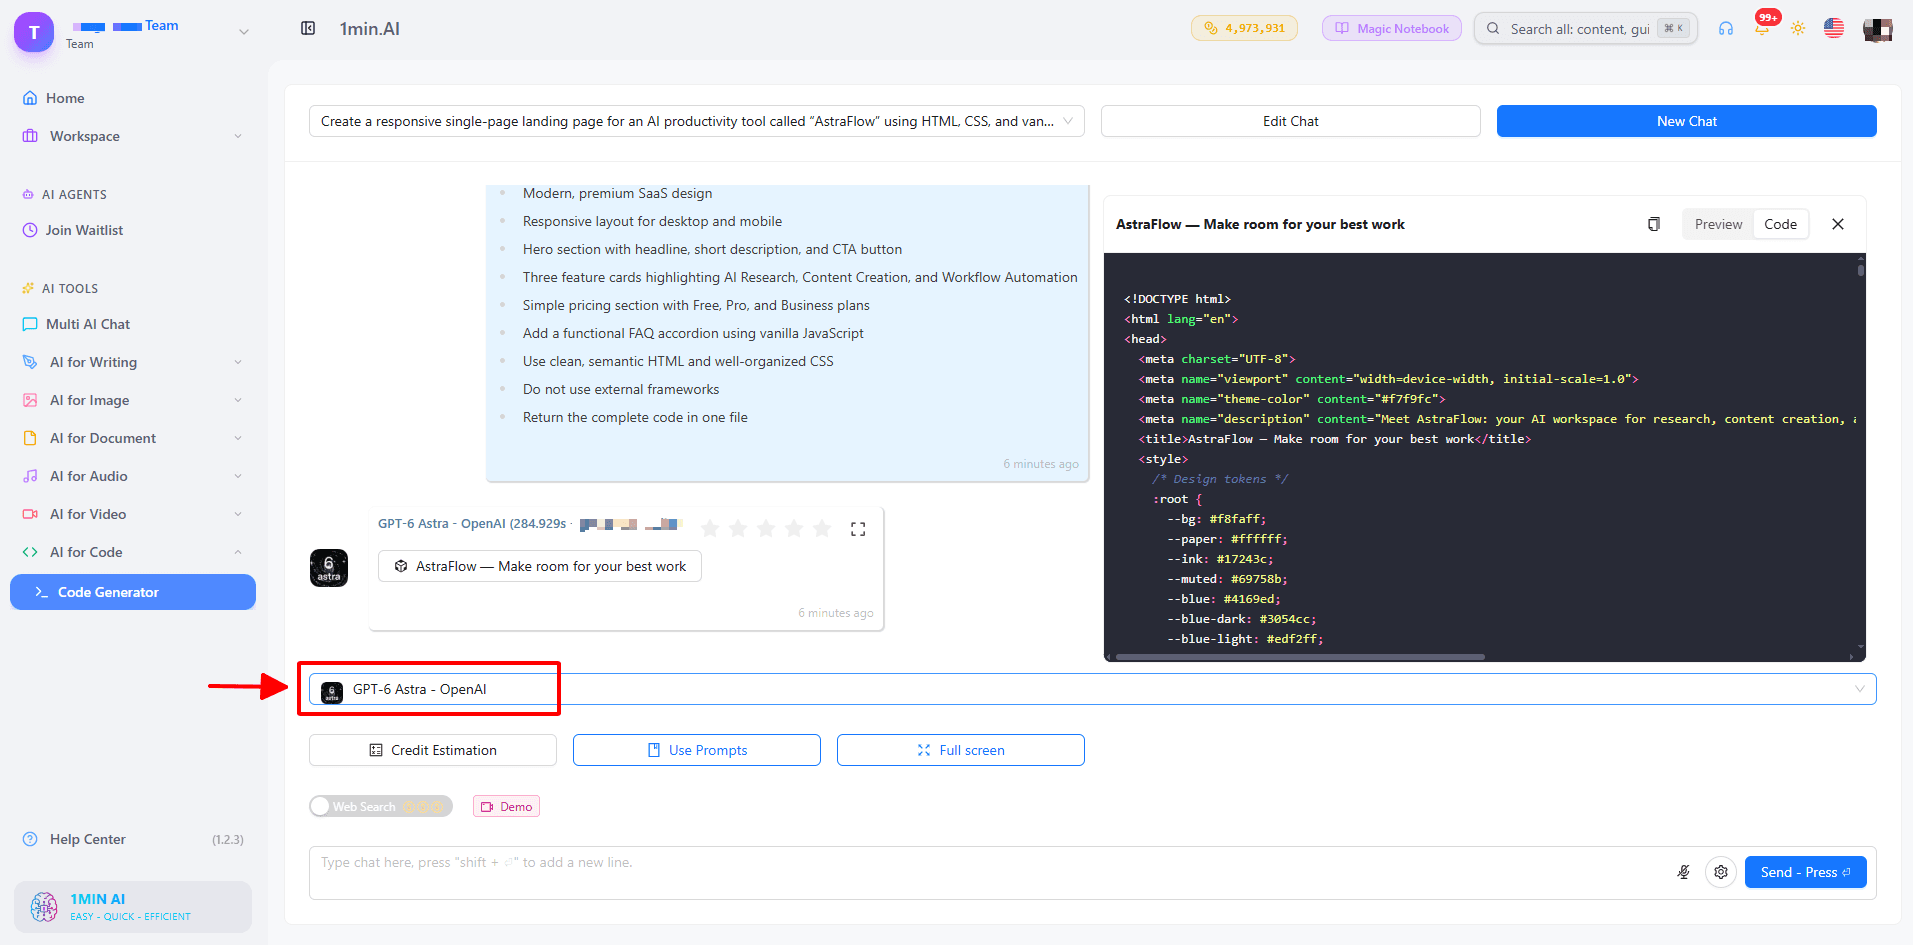Select the Code tab in preview panel
The height and width of the screenshot is (945, 1913).
[1780, 224]
